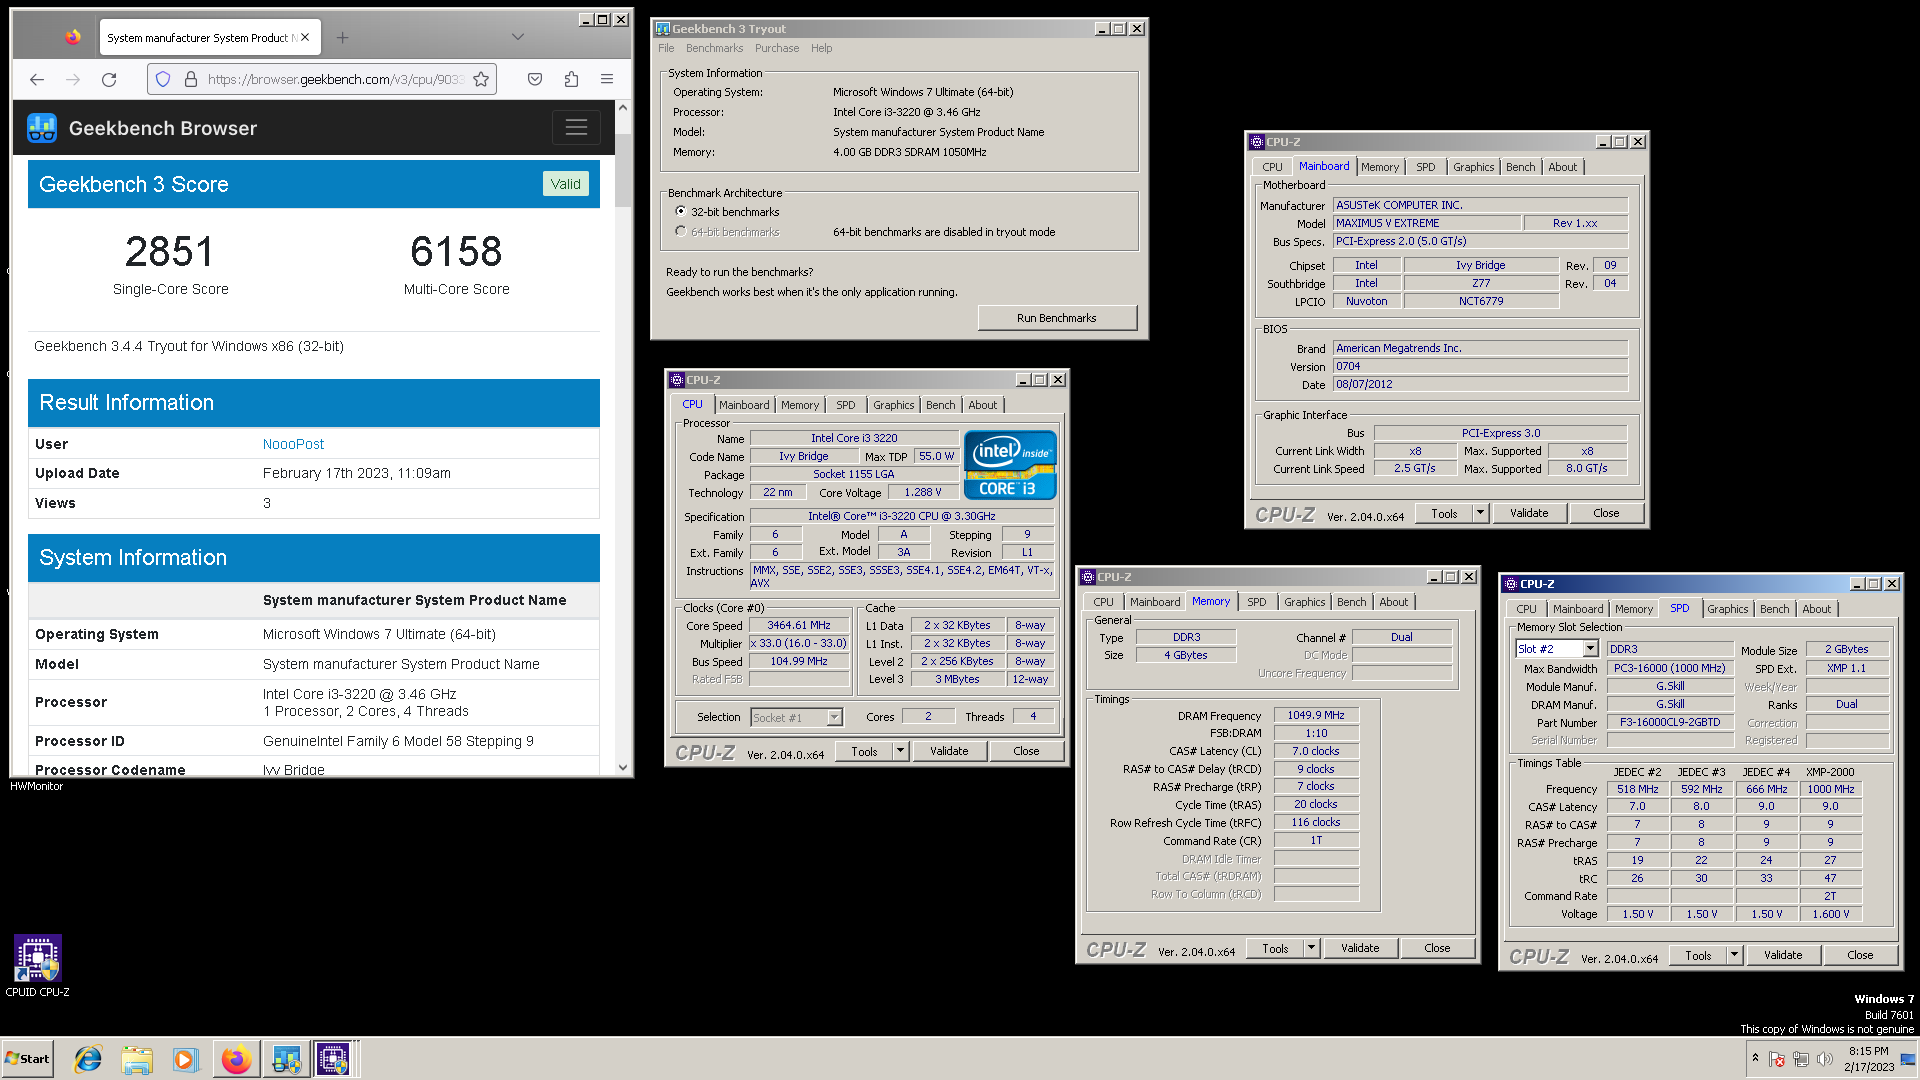Image resolution: width=1920 pixels, height=1080 pixels.
Task: Switch to Graphics tab in Memory CPU-Z window
Action: click(x=1304, y=602)
